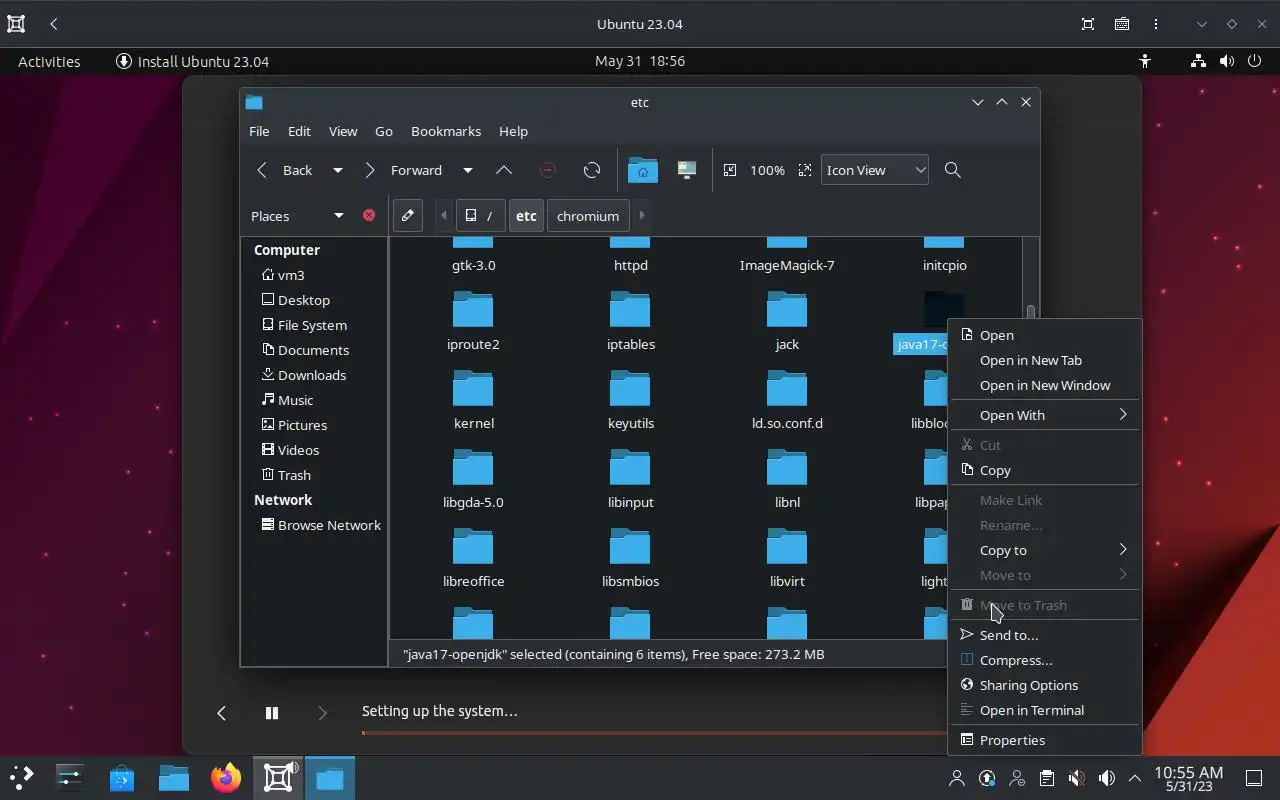This screenshot has height=800, width=1280.
Task: Open the Forward history dropdown arrow
Action: click(468, 170)
